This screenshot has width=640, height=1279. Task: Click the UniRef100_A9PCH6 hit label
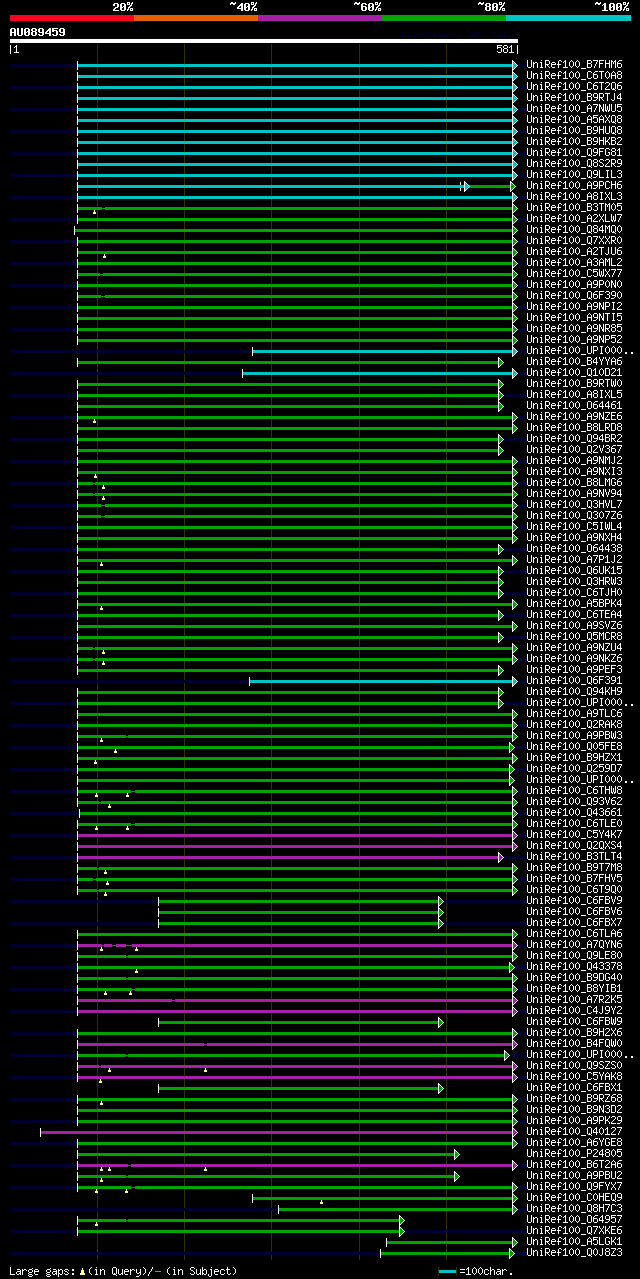pos(574,185)
